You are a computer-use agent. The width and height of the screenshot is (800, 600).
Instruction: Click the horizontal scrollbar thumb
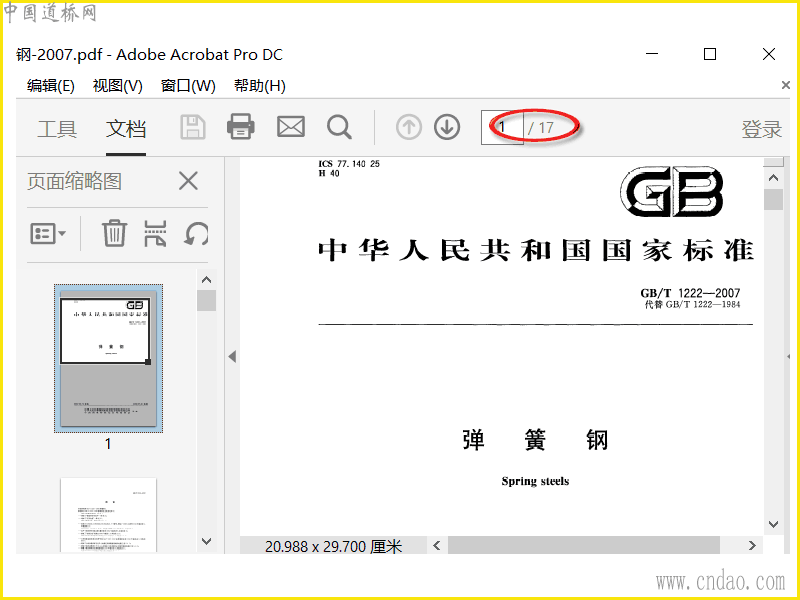coord(584,545)
